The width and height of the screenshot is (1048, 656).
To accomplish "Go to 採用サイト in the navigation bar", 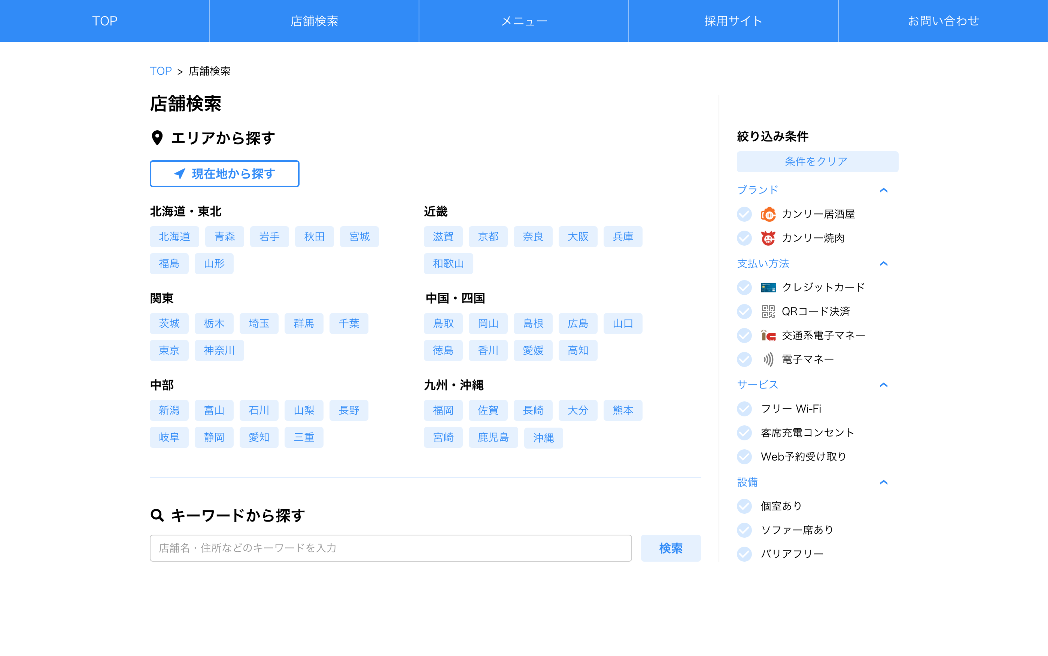I will 733,21.
